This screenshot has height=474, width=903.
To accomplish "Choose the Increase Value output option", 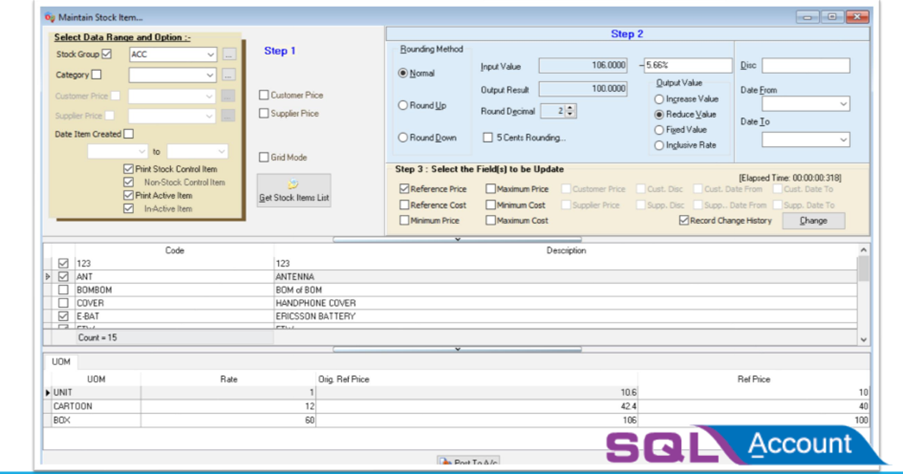I will [659, 99].
